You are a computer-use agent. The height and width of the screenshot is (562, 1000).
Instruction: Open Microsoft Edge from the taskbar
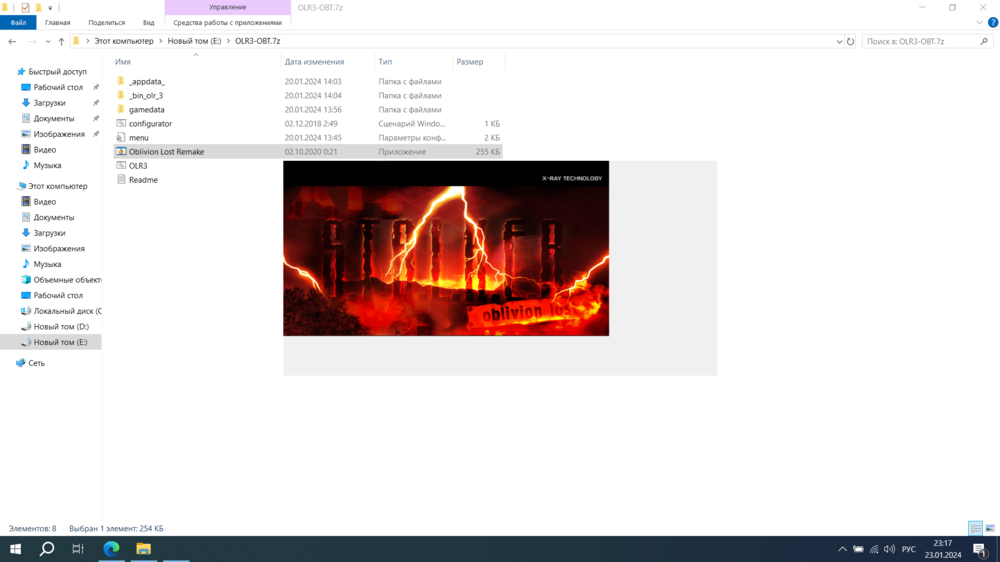click(x=111, y=549)
